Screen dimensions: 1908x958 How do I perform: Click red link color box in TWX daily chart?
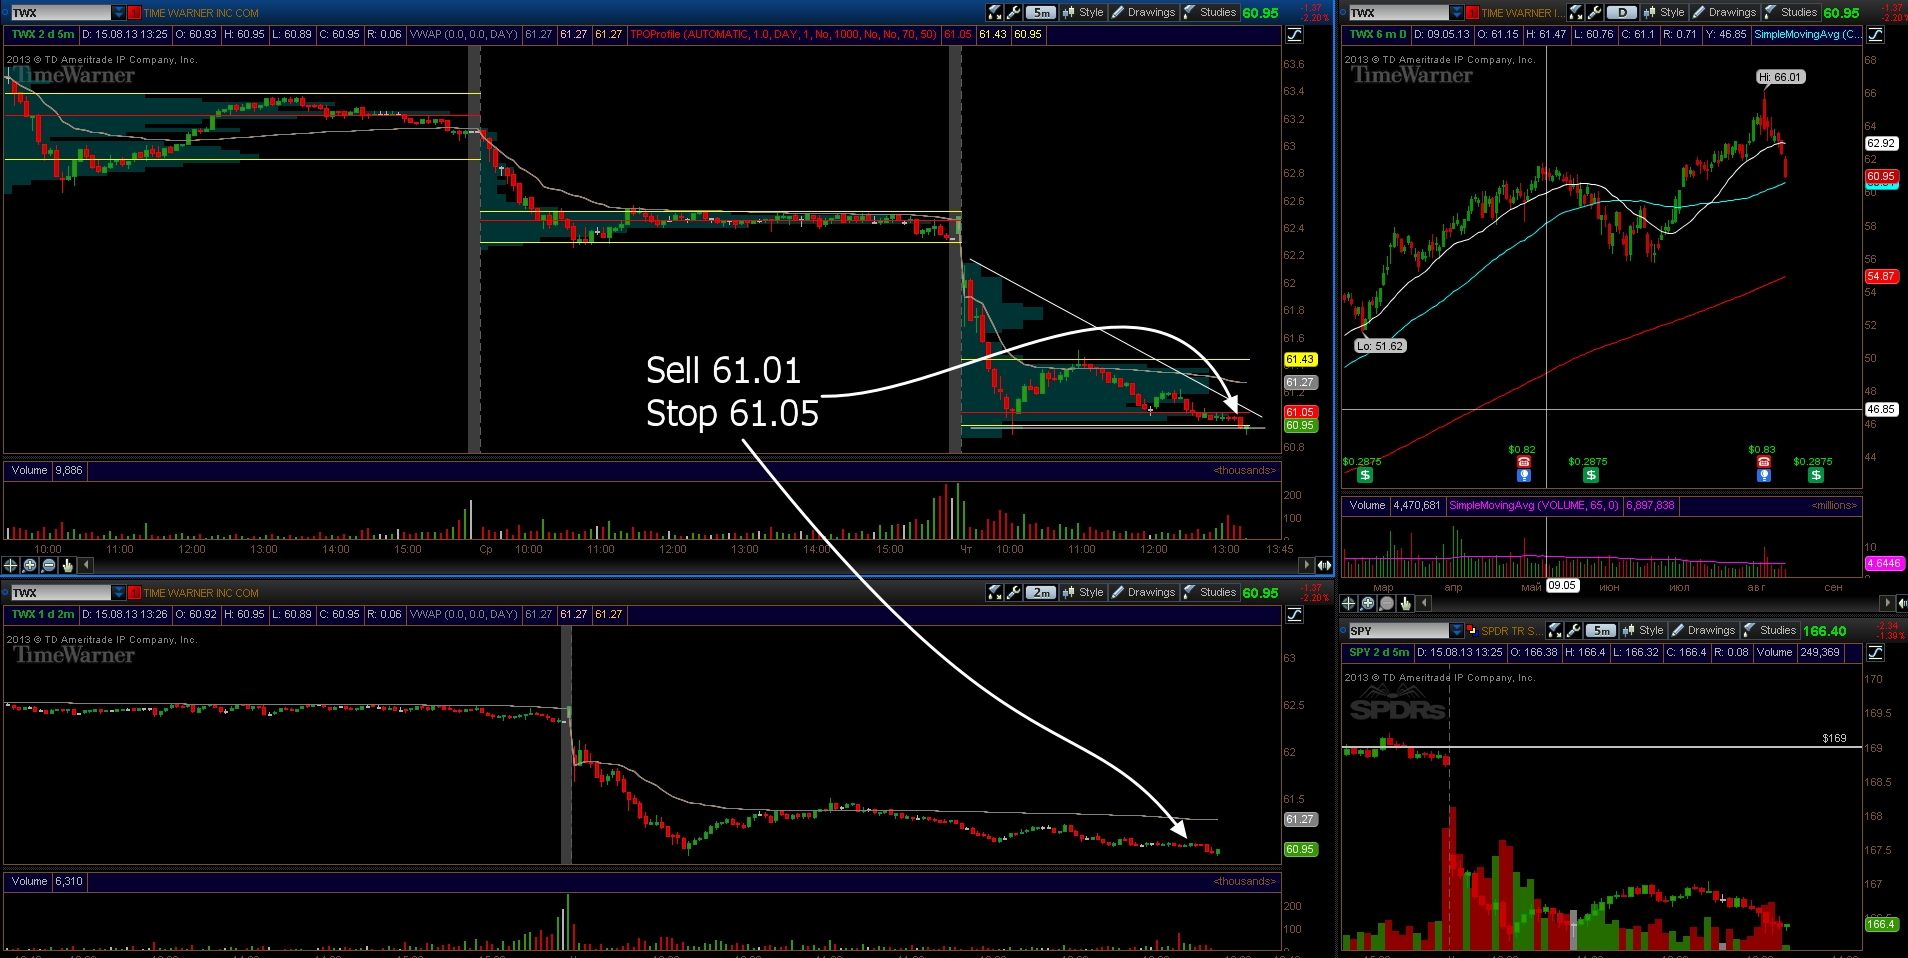pyautogui.click(x=1473, y=13)
